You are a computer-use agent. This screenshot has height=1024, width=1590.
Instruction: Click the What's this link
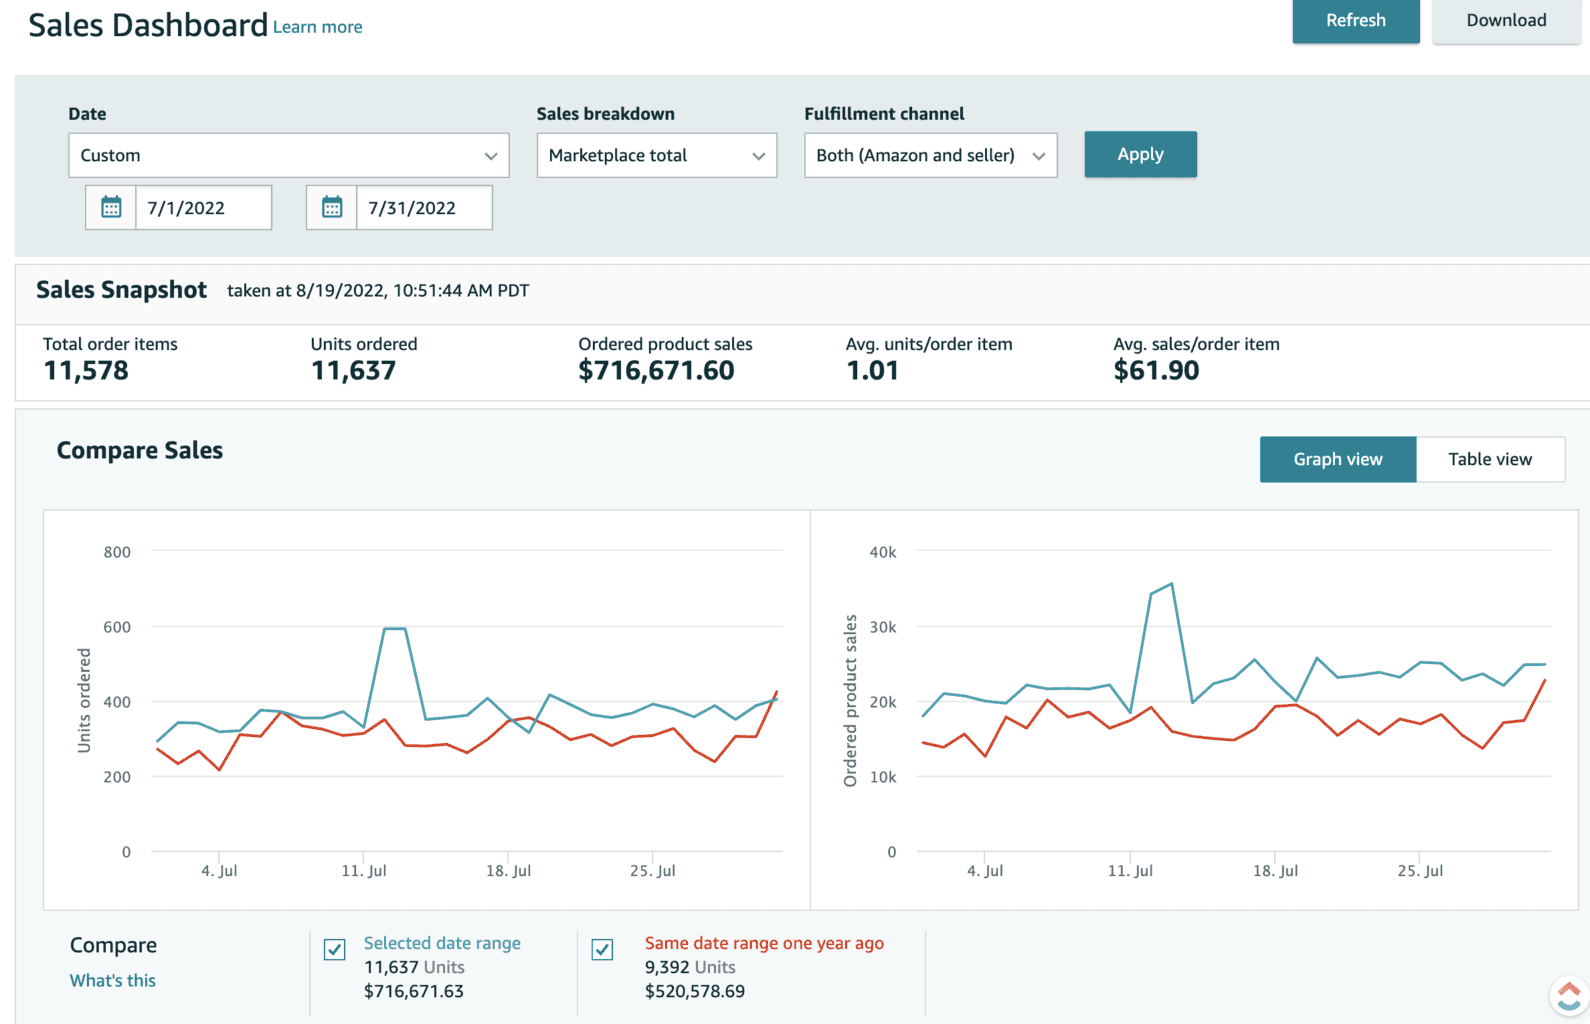click(x=113, y=980)
